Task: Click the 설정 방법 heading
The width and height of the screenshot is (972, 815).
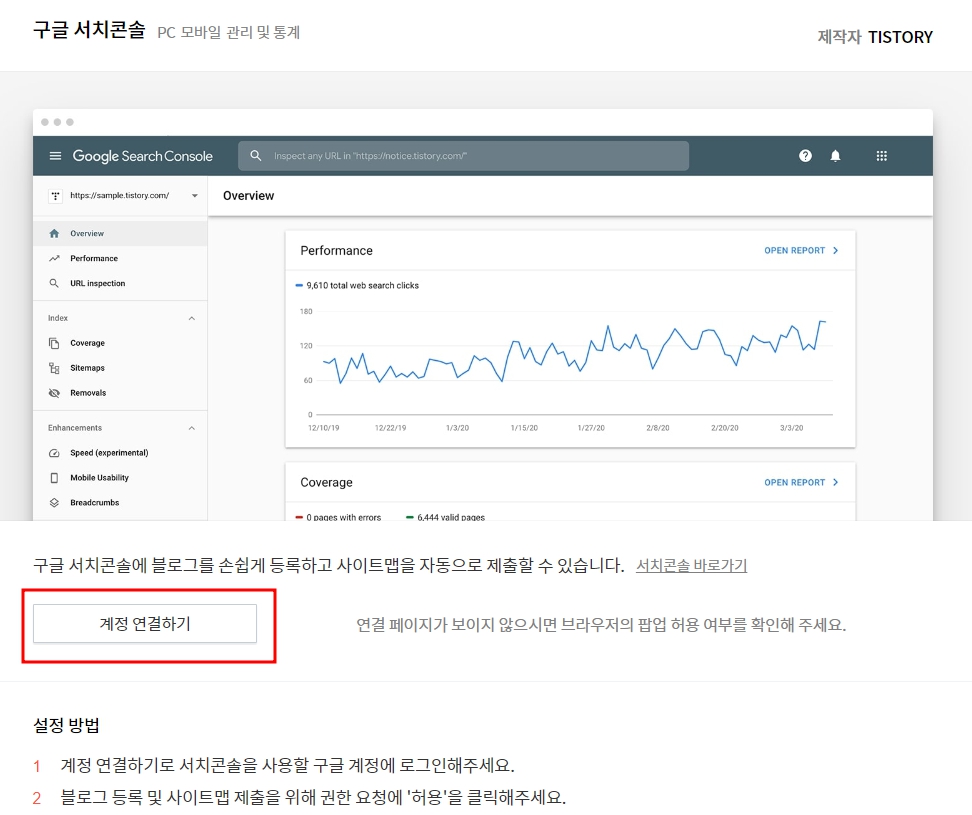Action: (x=66, y=725)
